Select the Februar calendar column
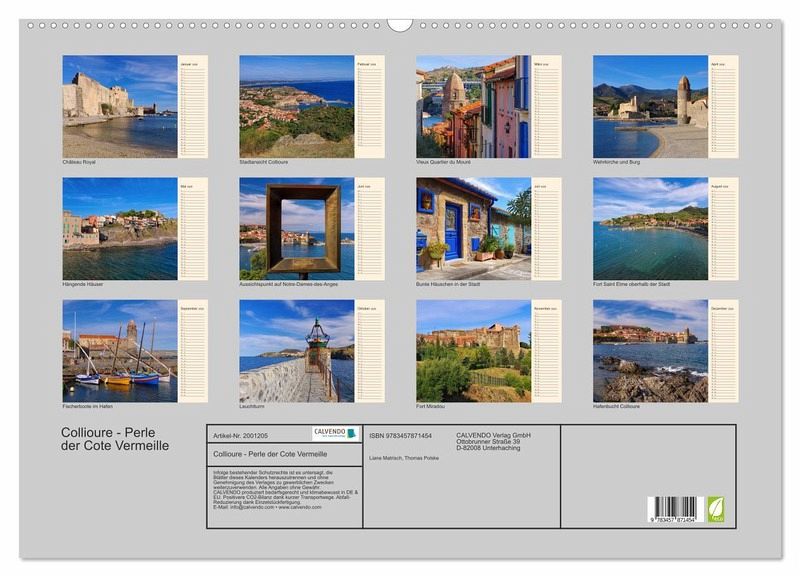Viewport: 800px width, 577px height. point(370,106)
